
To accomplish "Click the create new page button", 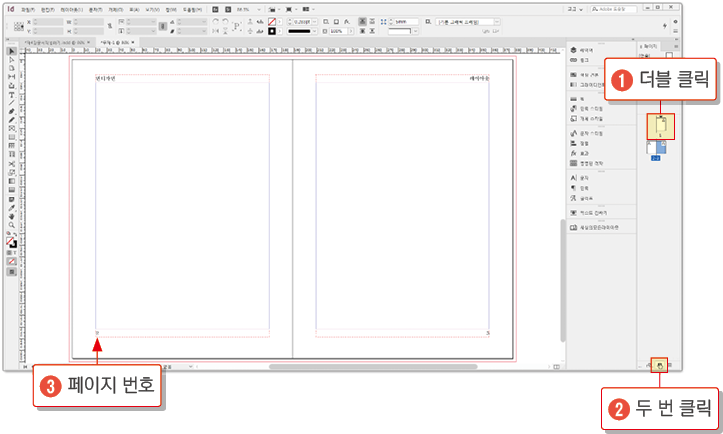I will pyautogui.click(x=660, y=365).
